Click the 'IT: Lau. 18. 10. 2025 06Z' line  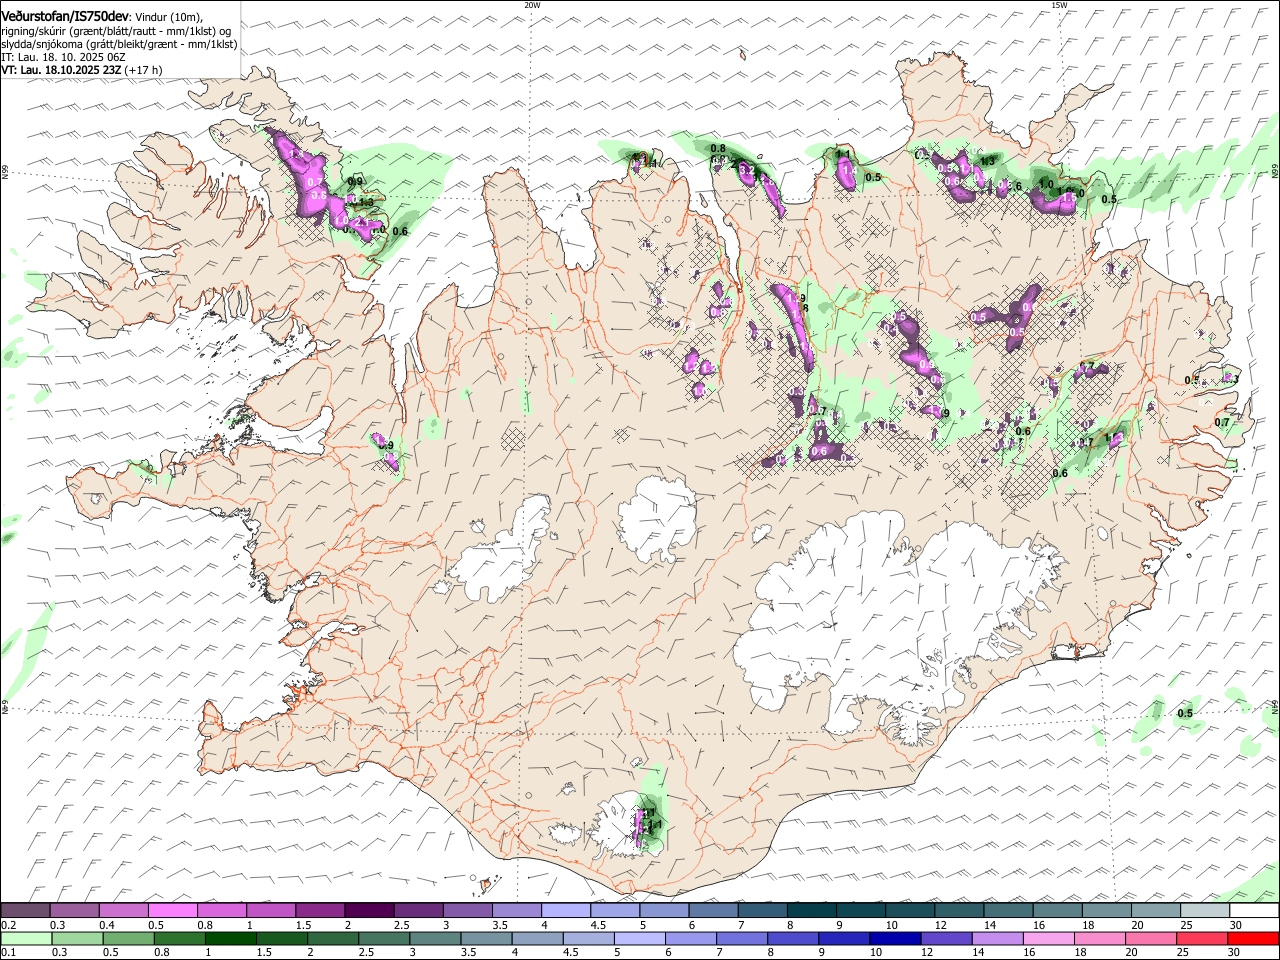click(63, 57)
